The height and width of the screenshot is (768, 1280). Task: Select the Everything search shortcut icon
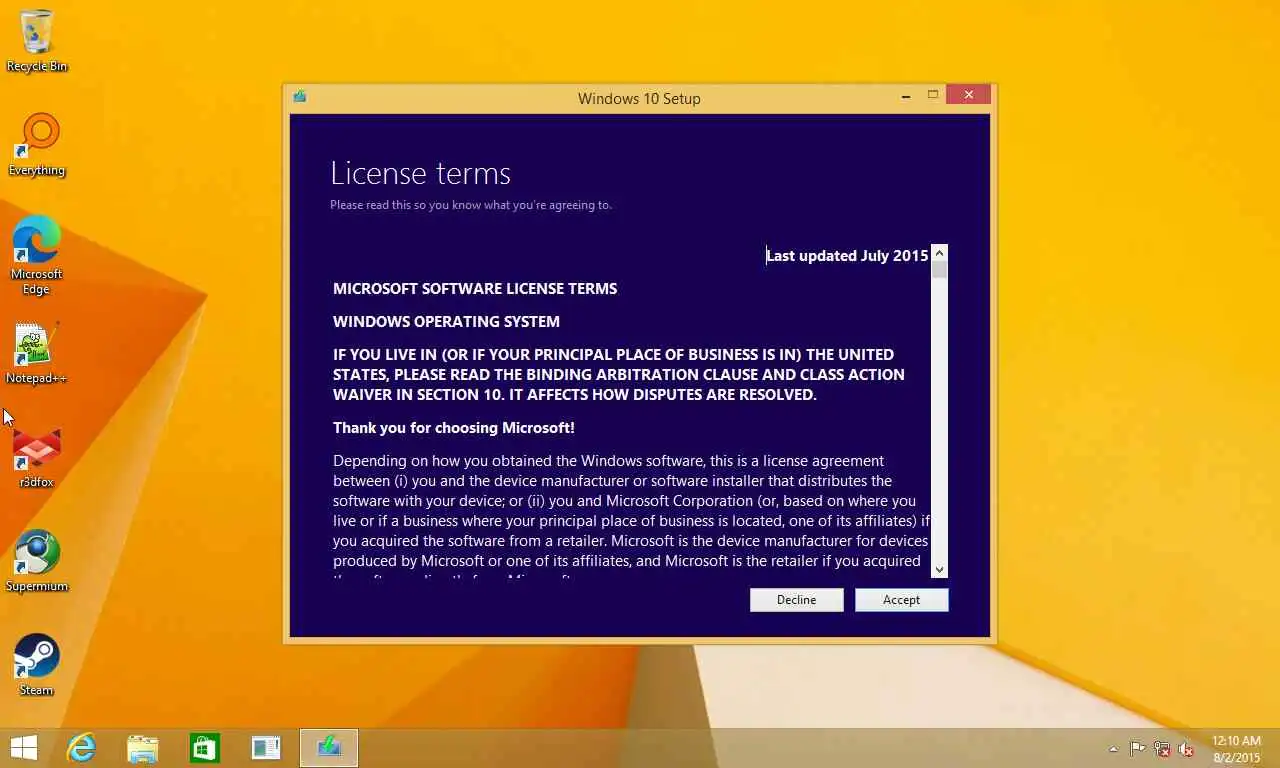[37, 145]
